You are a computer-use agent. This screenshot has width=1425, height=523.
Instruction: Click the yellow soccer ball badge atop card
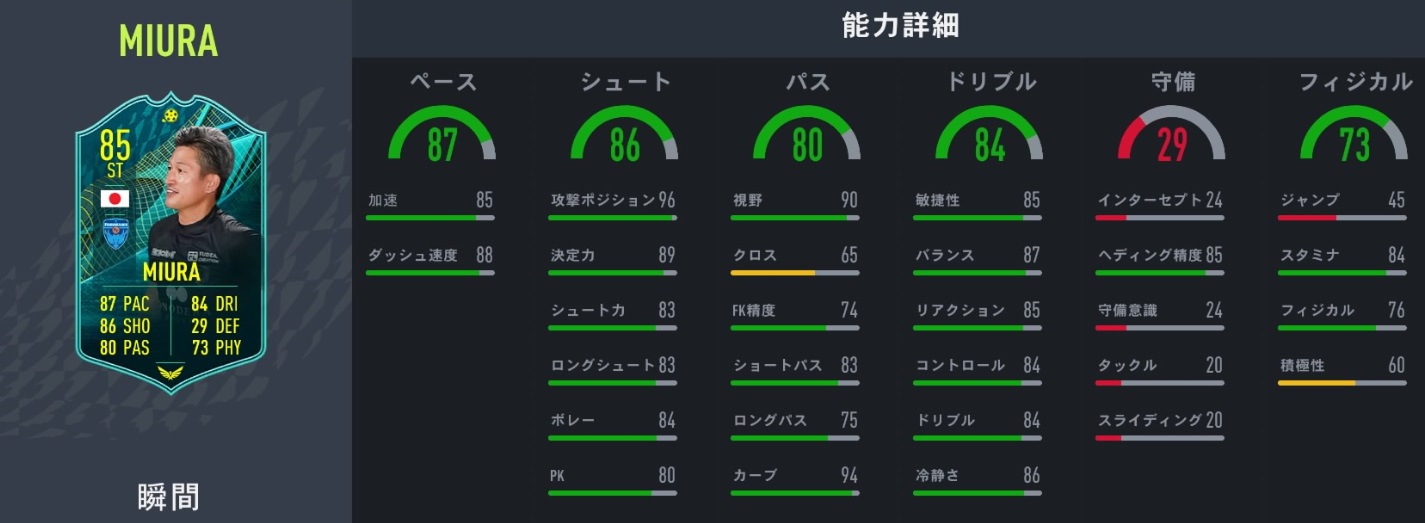[171, 114]
